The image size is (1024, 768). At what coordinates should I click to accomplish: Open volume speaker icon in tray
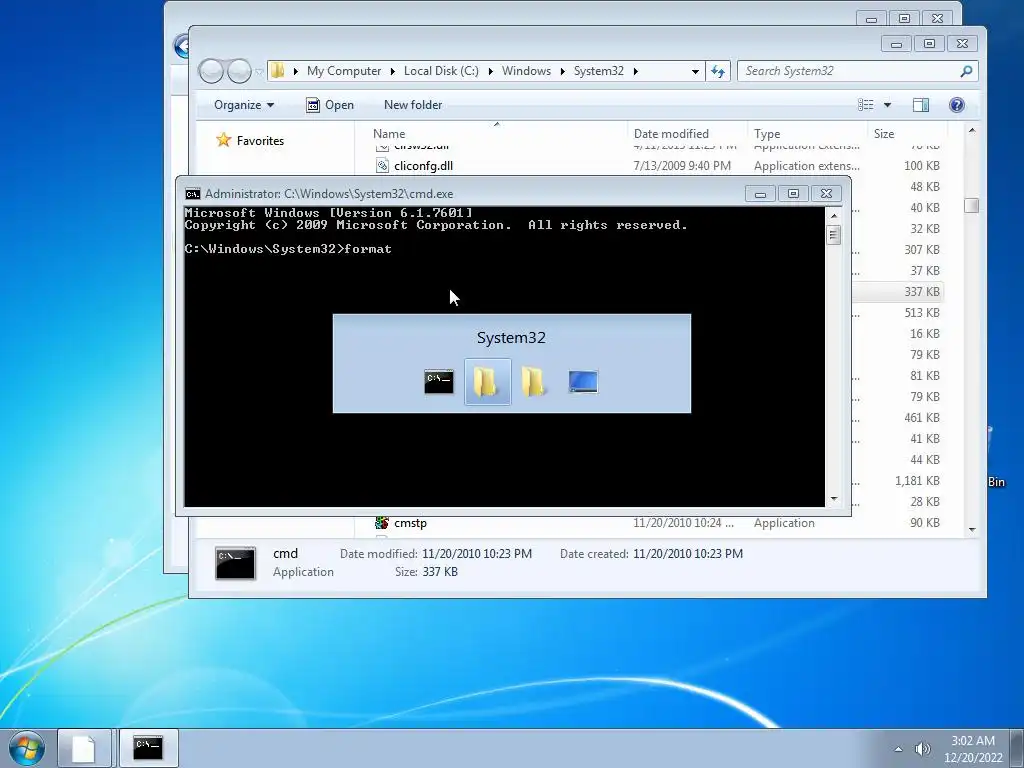pos(923,749)
